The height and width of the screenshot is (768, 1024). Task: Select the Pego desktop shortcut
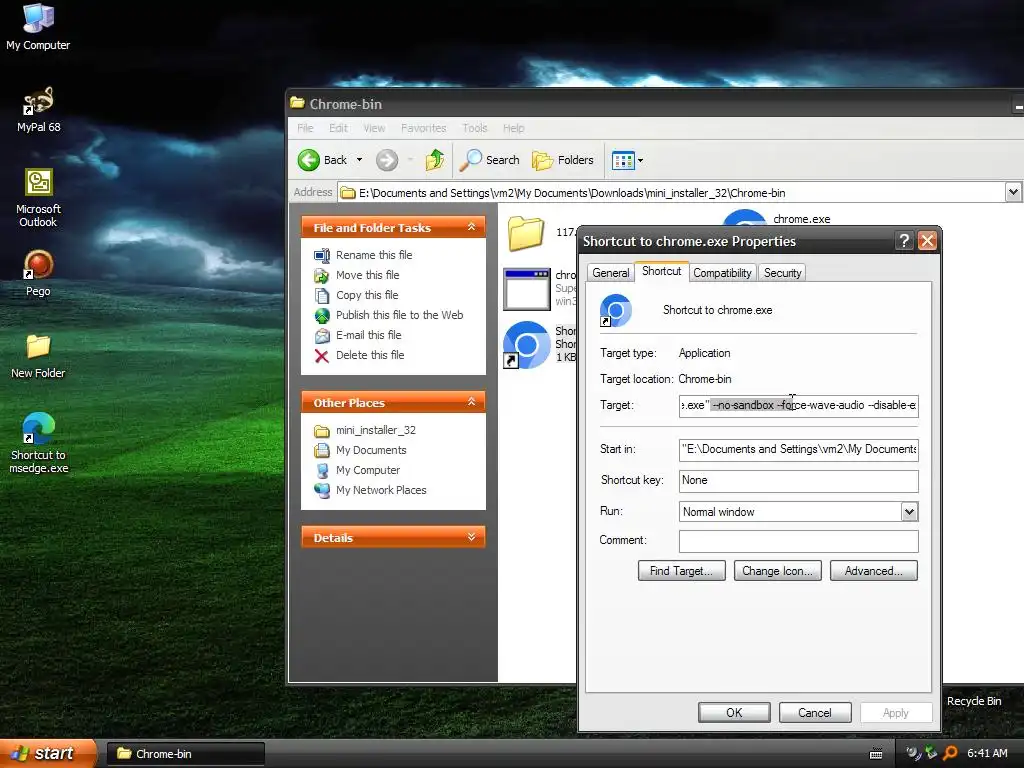pos(38,273)
